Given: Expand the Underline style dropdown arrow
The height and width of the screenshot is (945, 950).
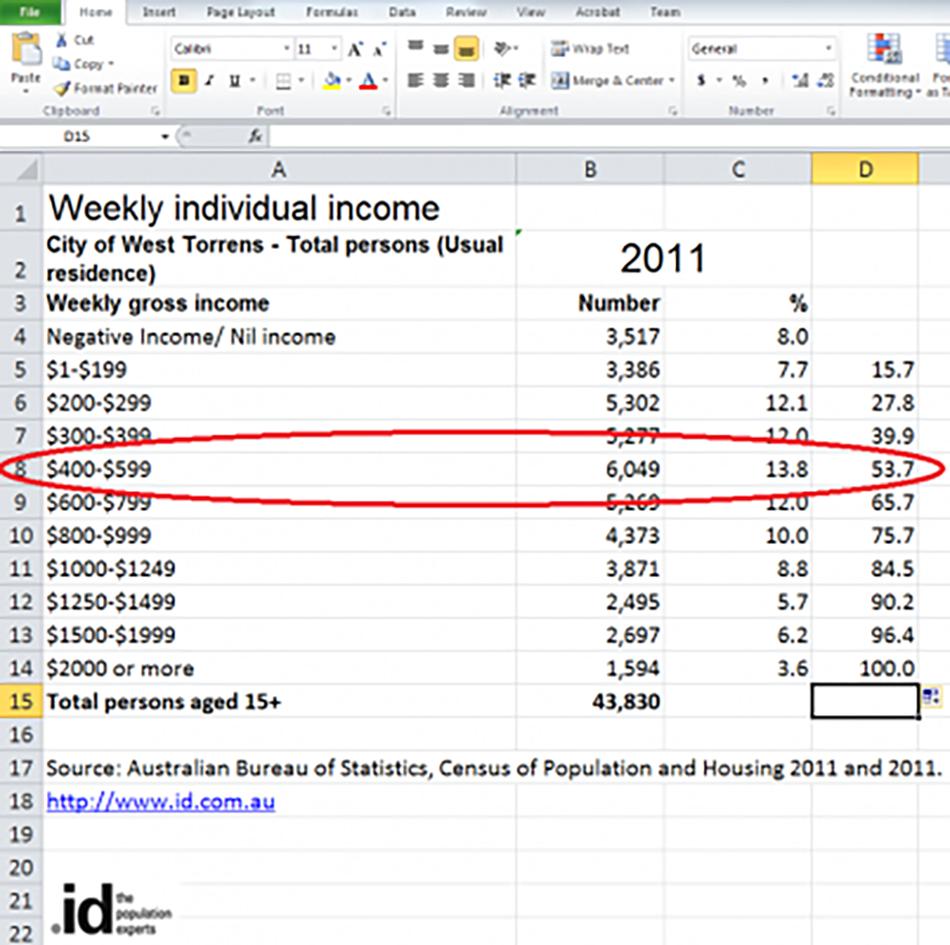Looking at the screenshot, I should (x=252, y=81).
